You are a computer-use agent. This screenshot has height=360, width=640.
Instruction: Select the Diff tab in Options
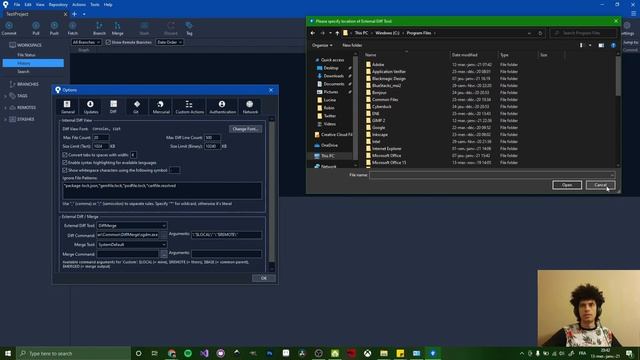coord(113,107)
